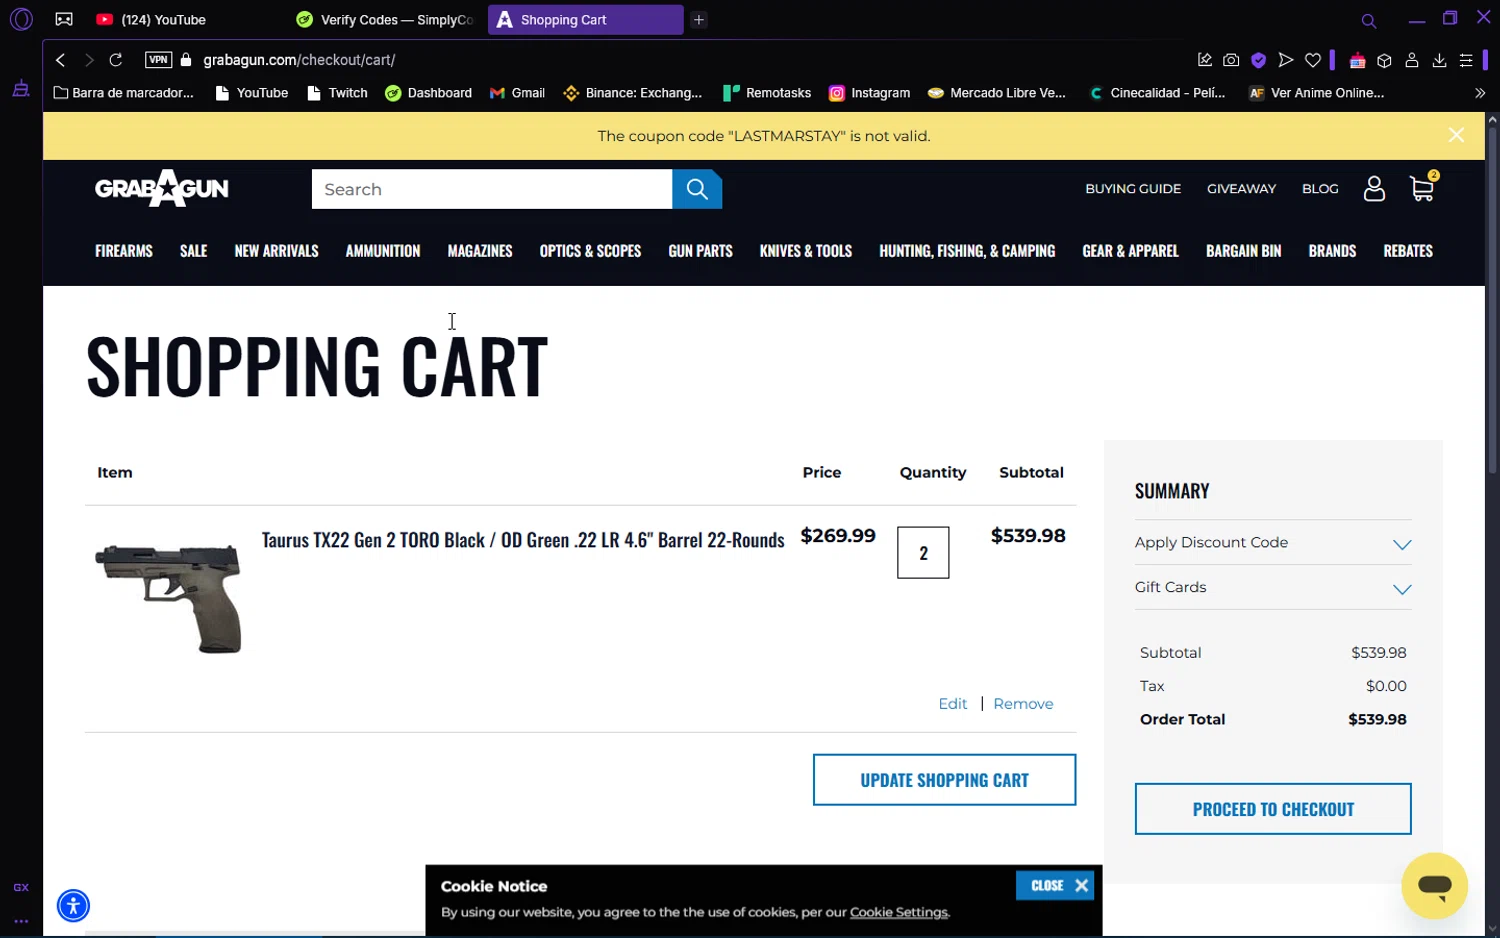Open the Gmail bookmark
The width and height of the screenshot is (1500, 938).
517,93
